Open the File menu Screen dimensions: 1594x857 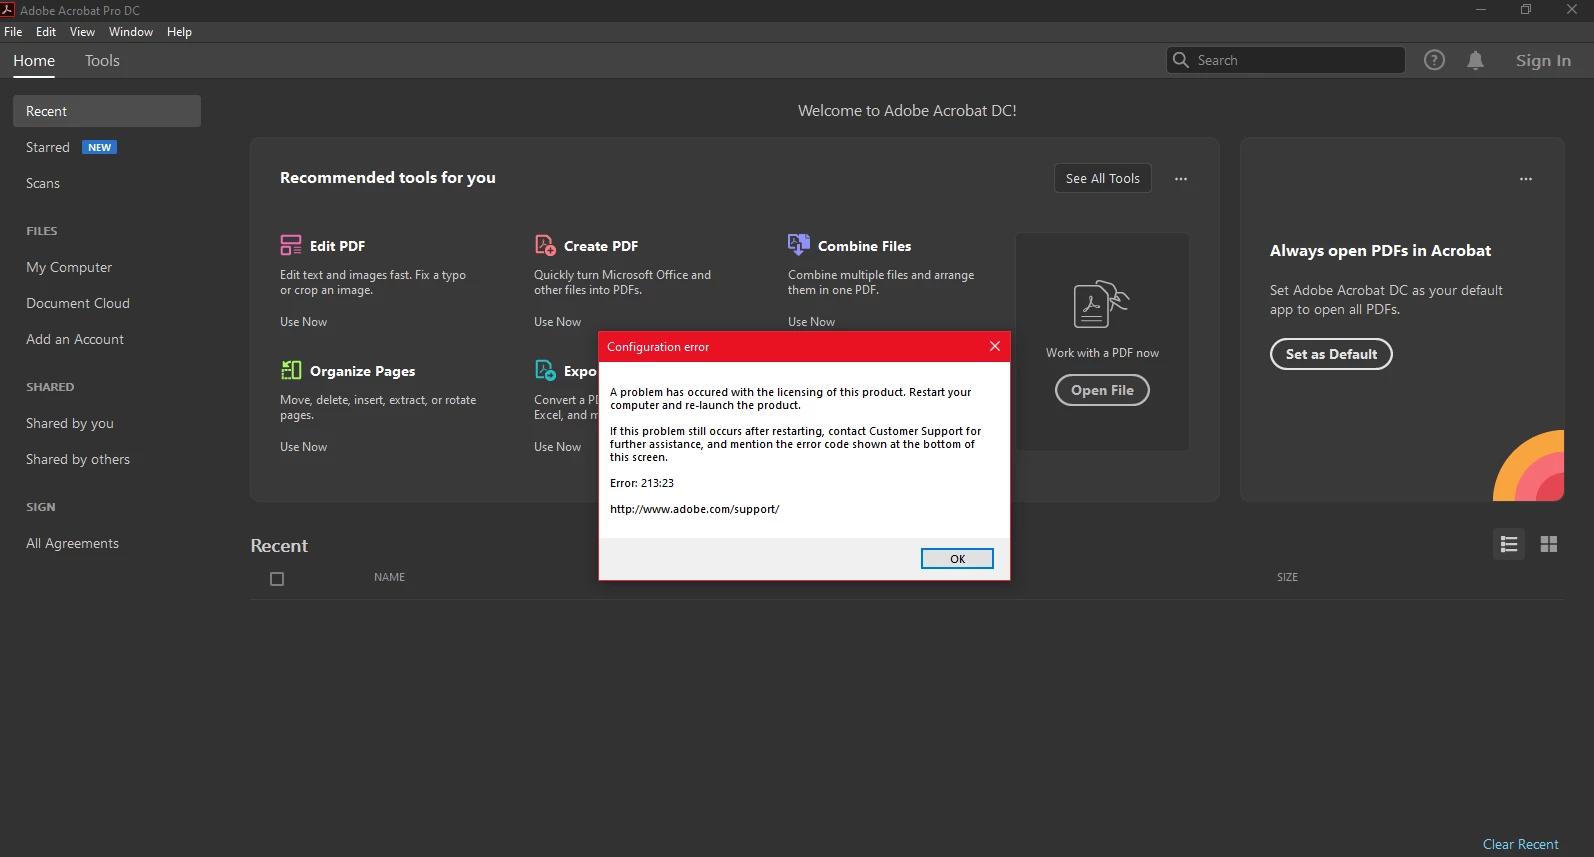point(13,32)
